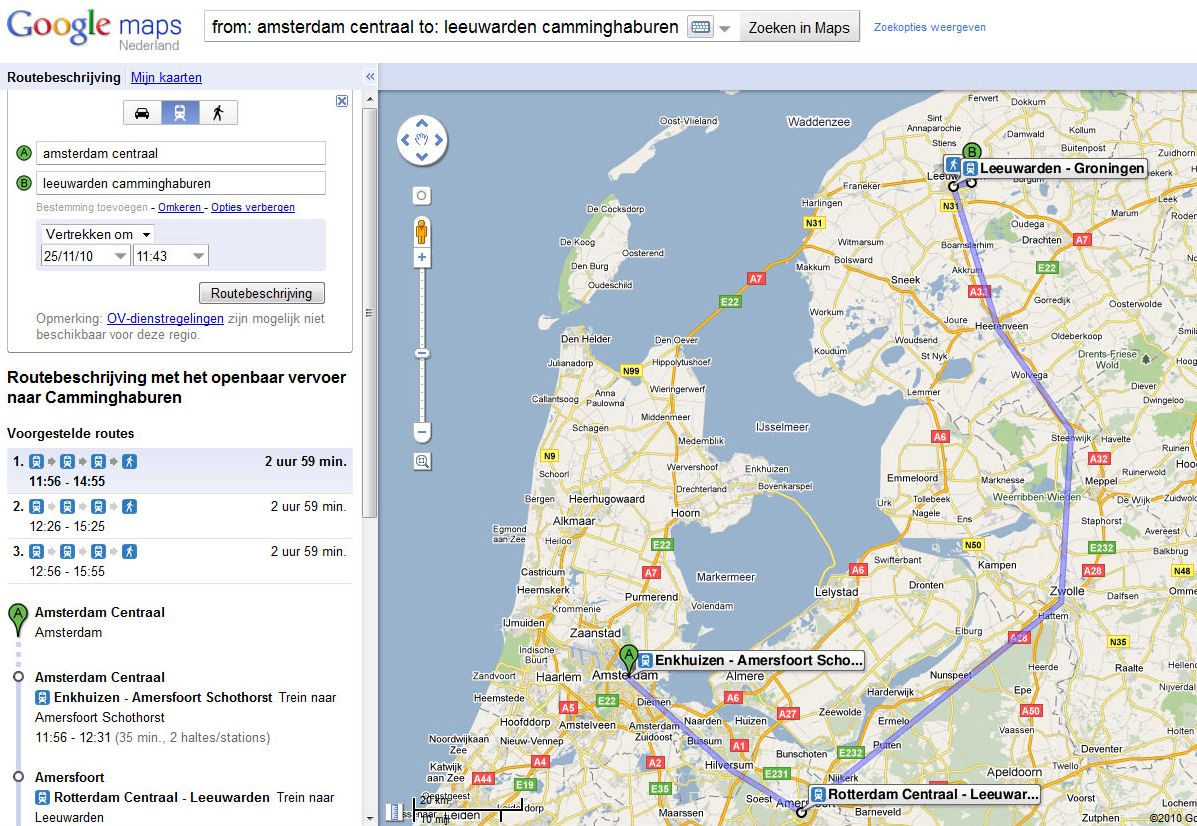The image size is (1197, 826).
Task: Click Zwolle on the map
Action: point(1067,591)
